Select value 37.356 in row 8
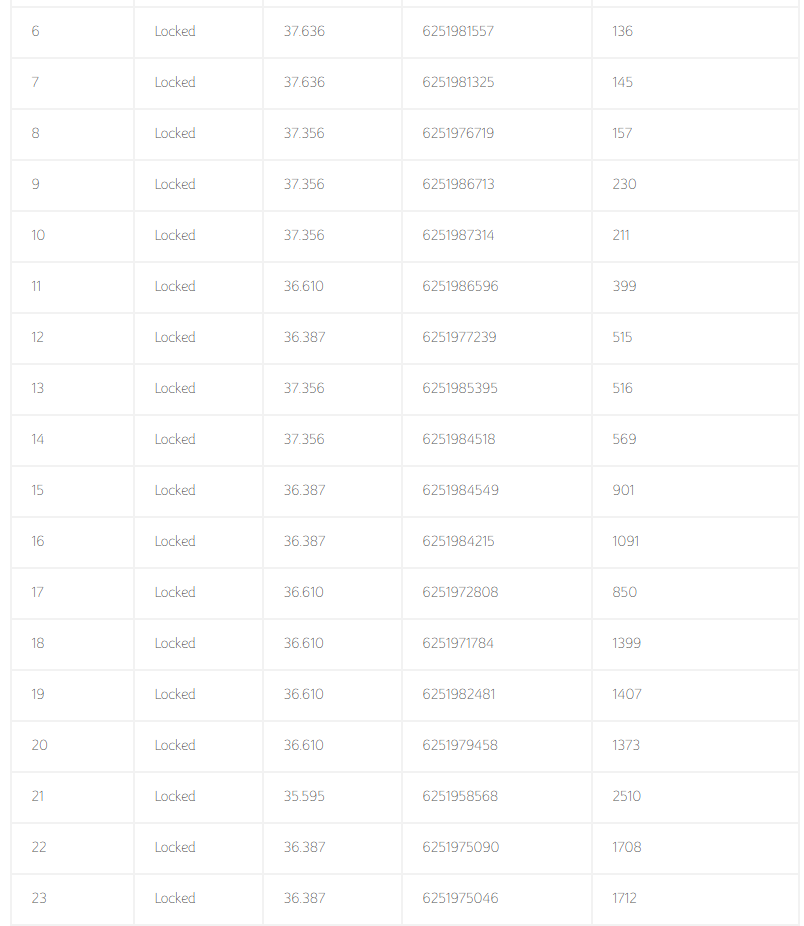Viewport: 804px width, 926px height. [304, 133]
